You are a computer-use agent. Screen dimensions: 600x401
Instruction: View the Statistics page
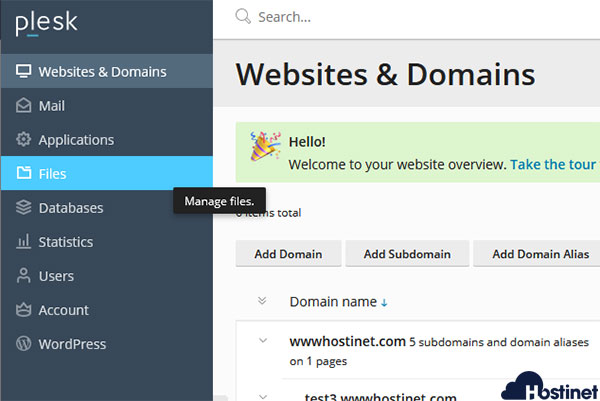[107, 241]
